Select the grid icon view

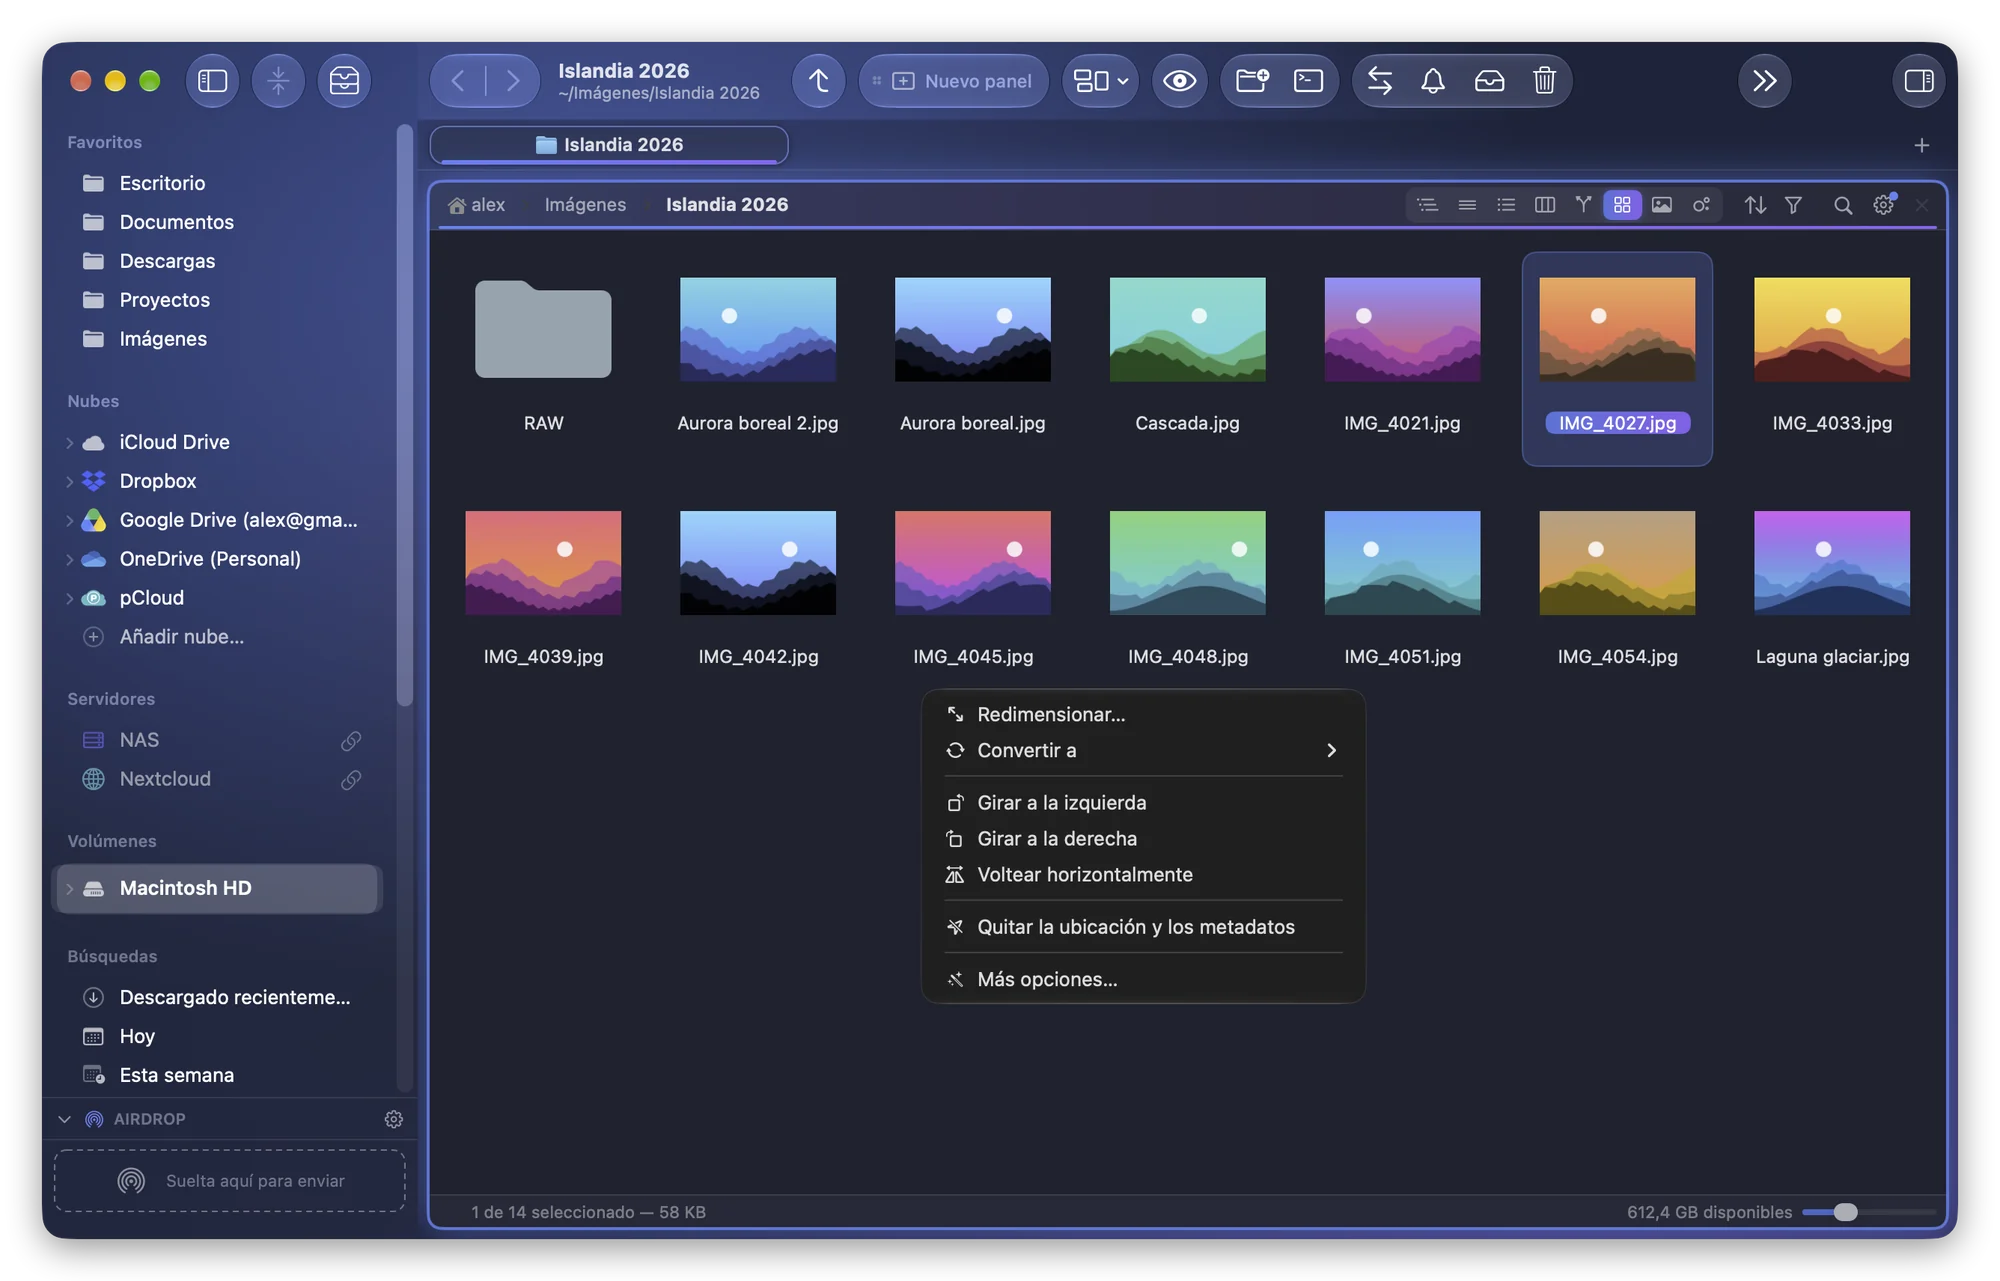pyautogui.click(x=1622, y=205)
